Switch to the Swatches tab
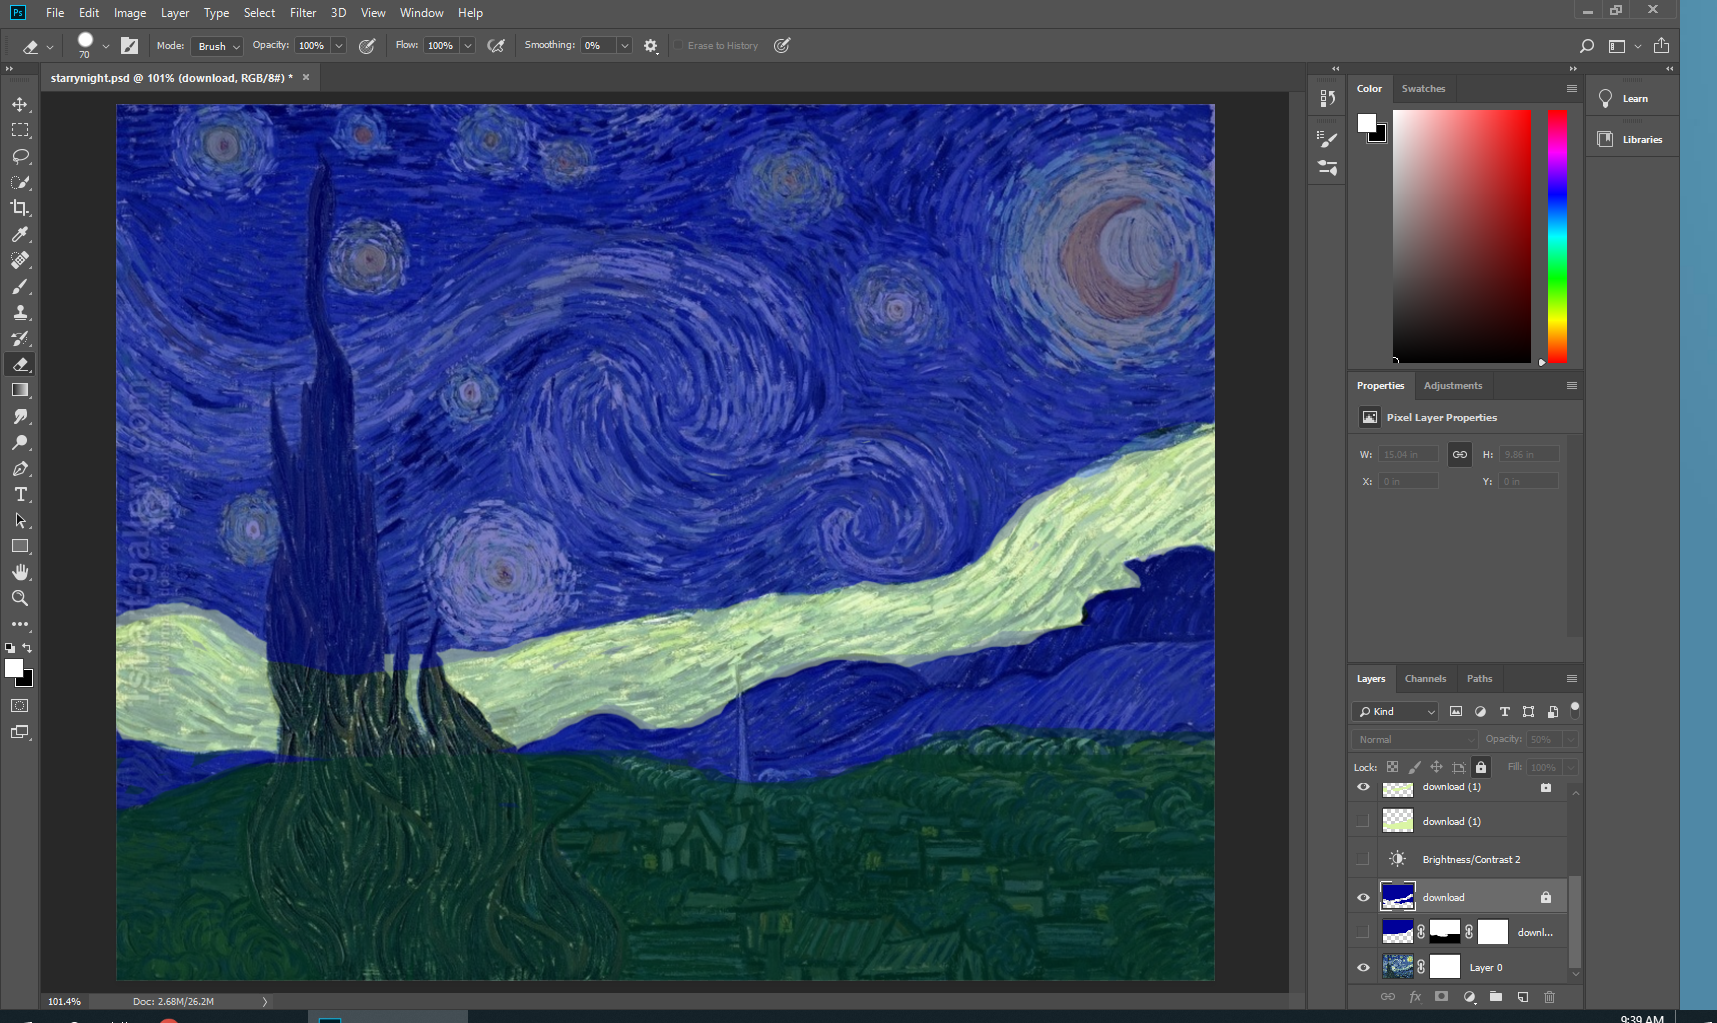Viewport: 1717px width, 1023px height. tap(1423, 89)
